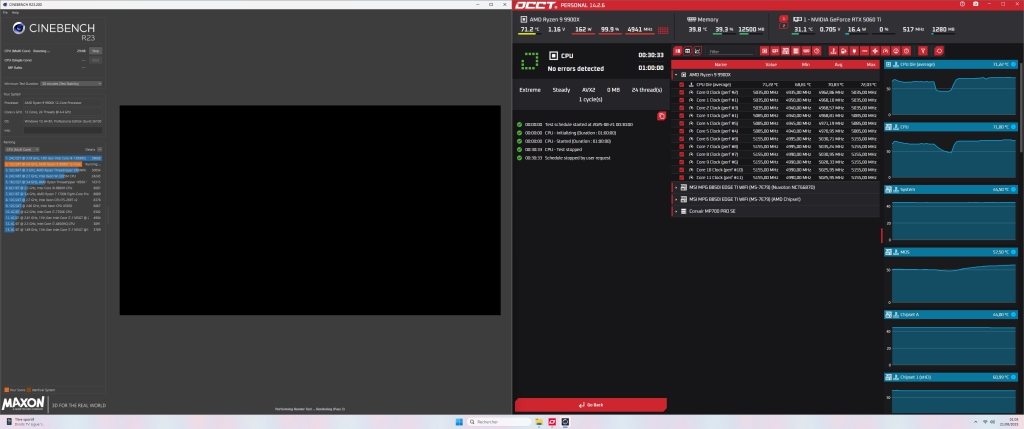The width and height of the screenshot is (1024, 429).
Task: Click the Filter text field in OCCT
Action: click(731, 52)
